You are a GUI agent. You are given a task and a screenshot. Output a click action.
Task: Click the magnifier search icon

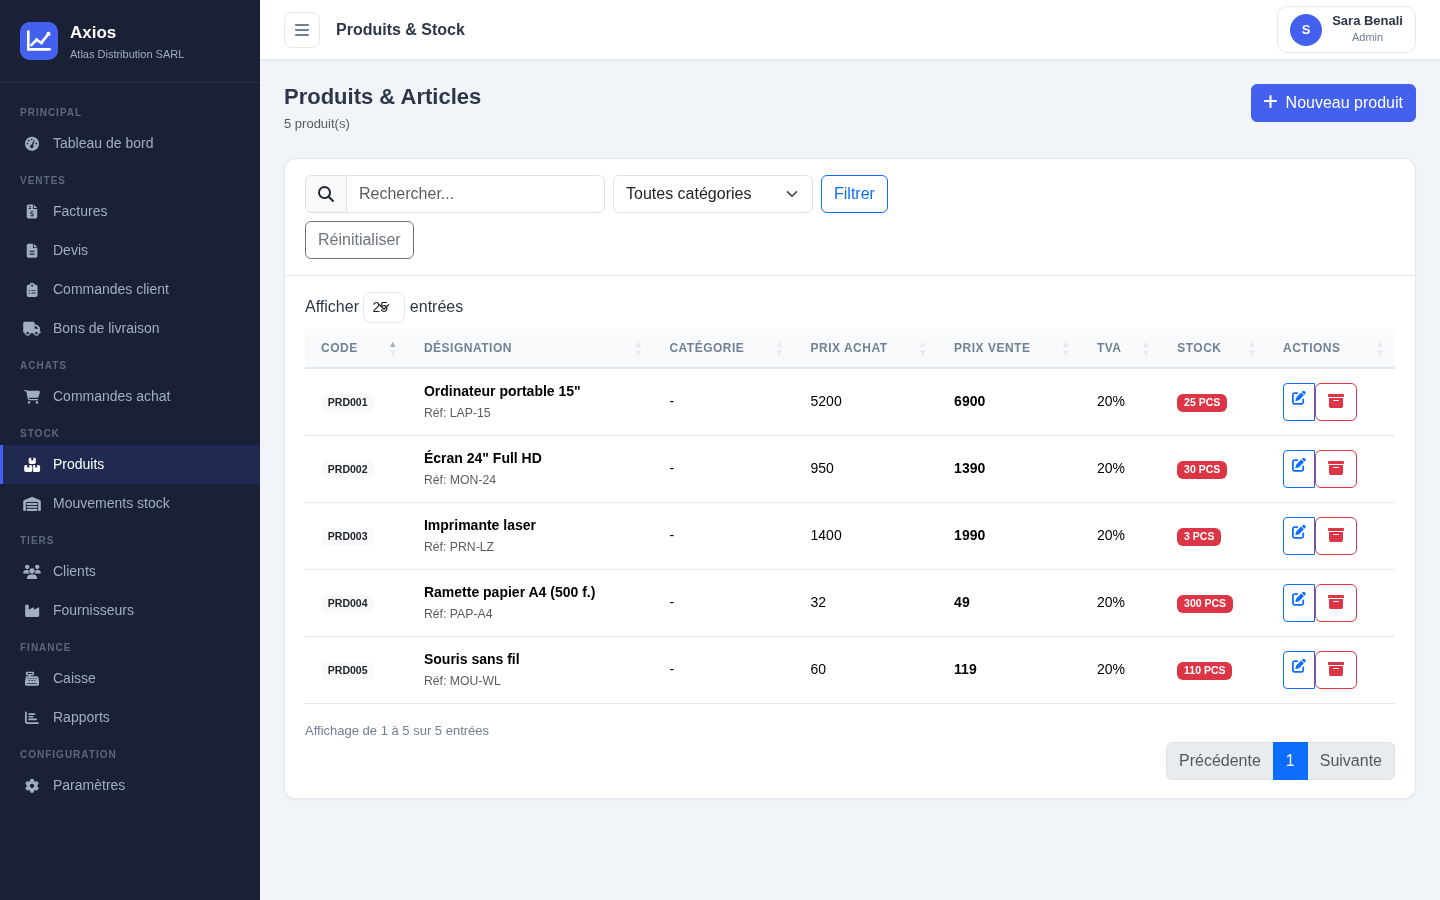point(326,194)
